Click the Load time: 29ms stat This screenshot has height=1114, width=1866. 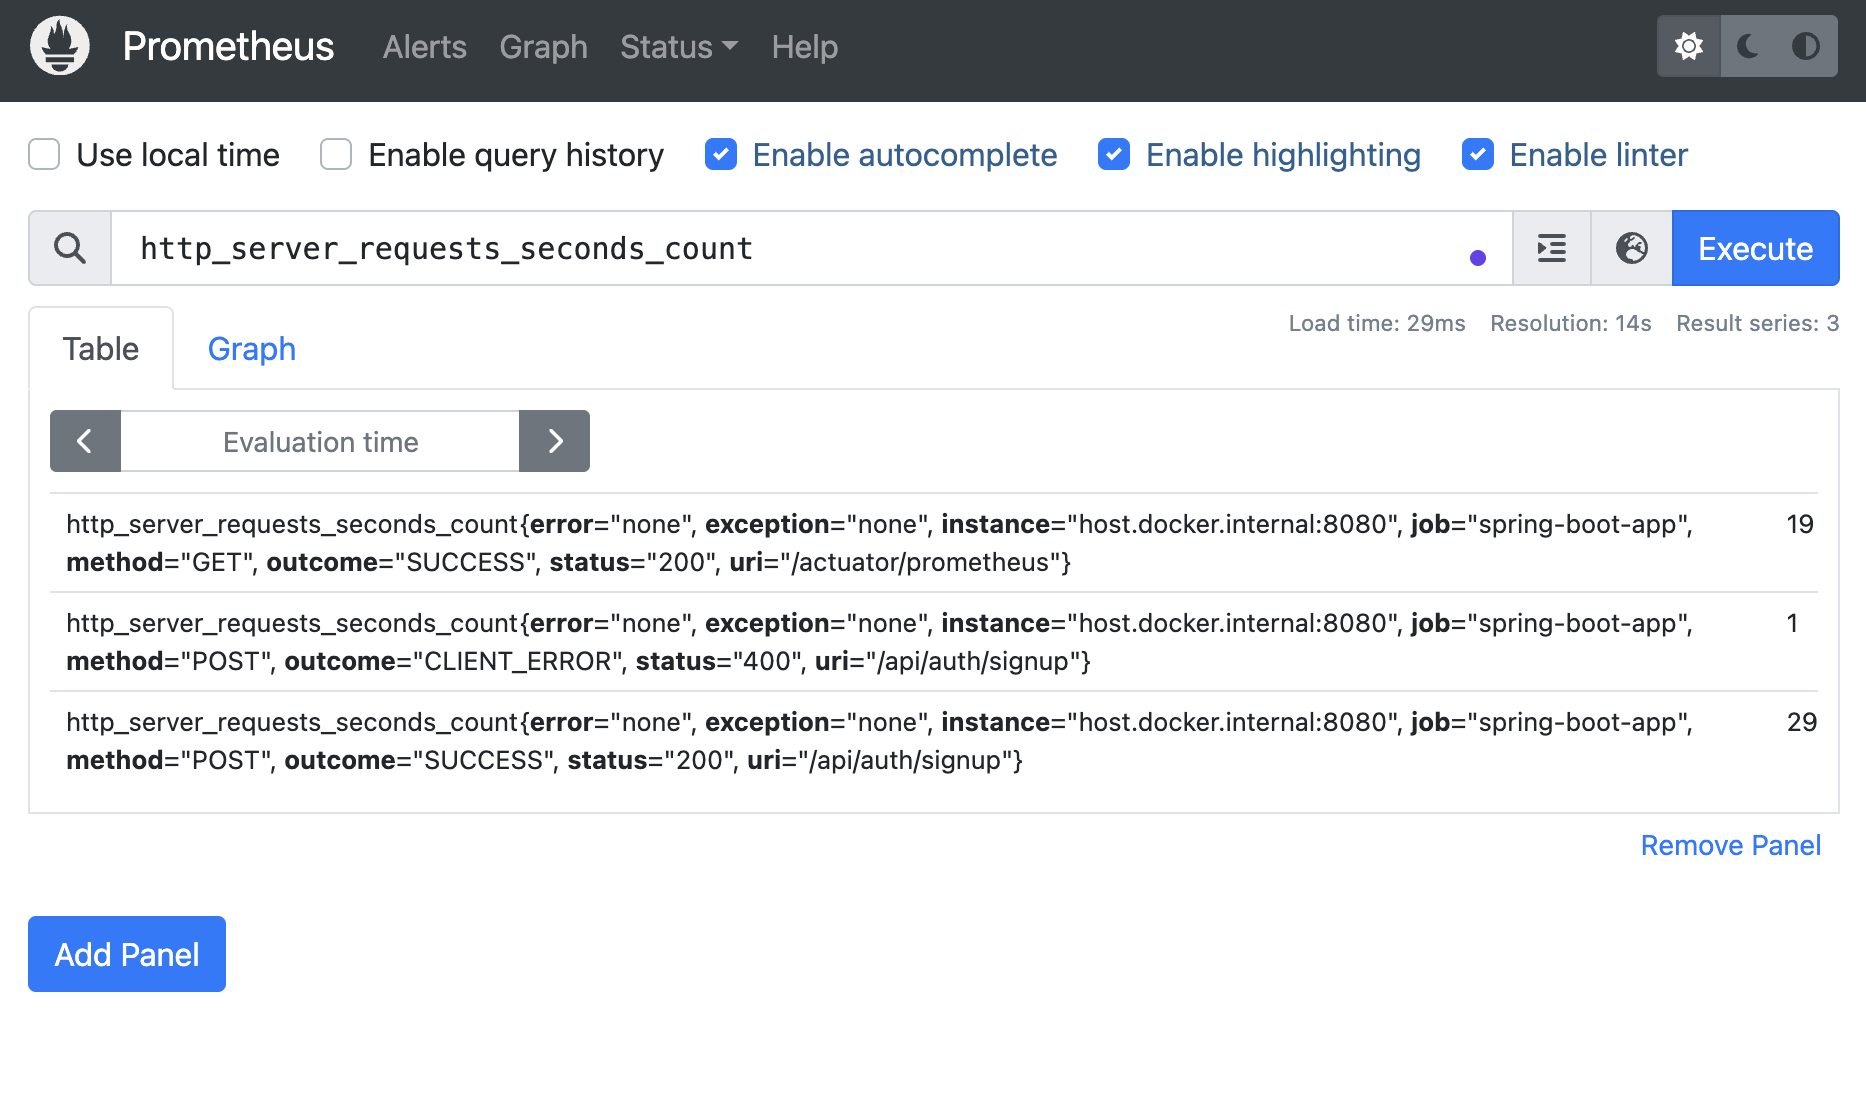[x=1377, y=323]
